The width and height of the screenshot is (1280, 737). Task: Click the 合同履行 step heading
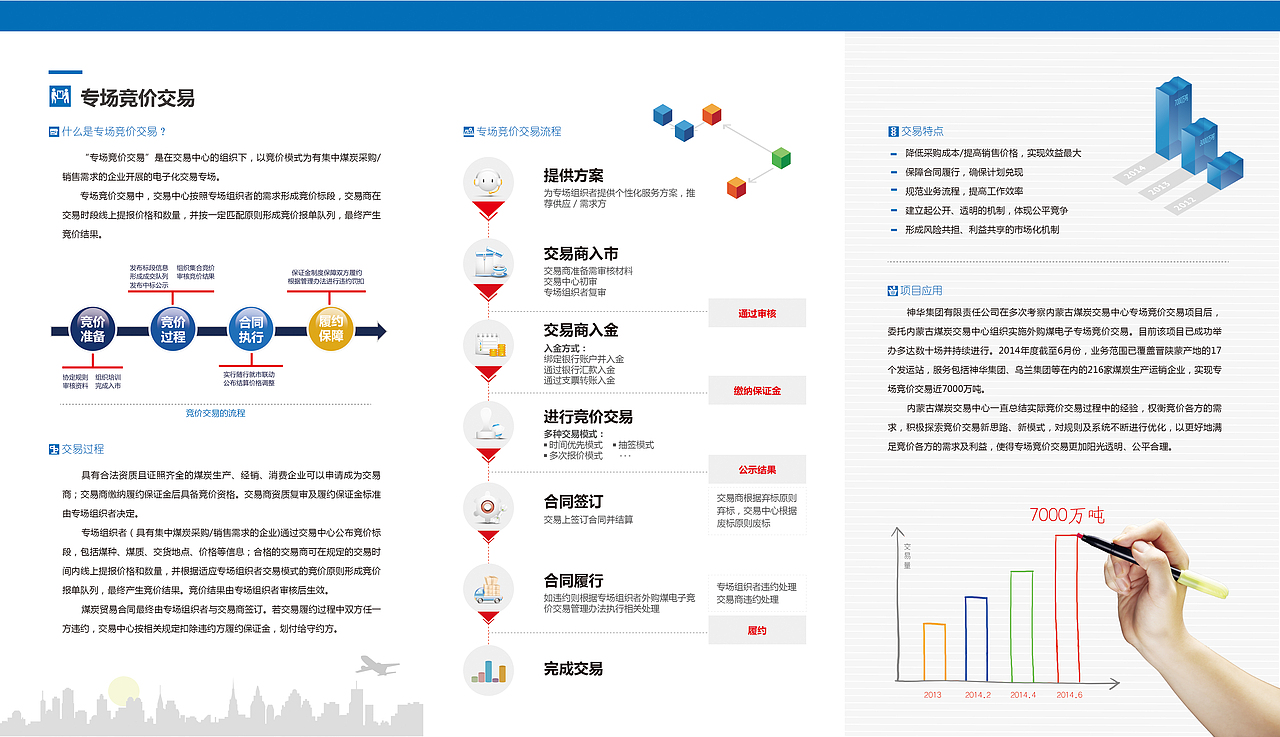(x=573, y=581)
